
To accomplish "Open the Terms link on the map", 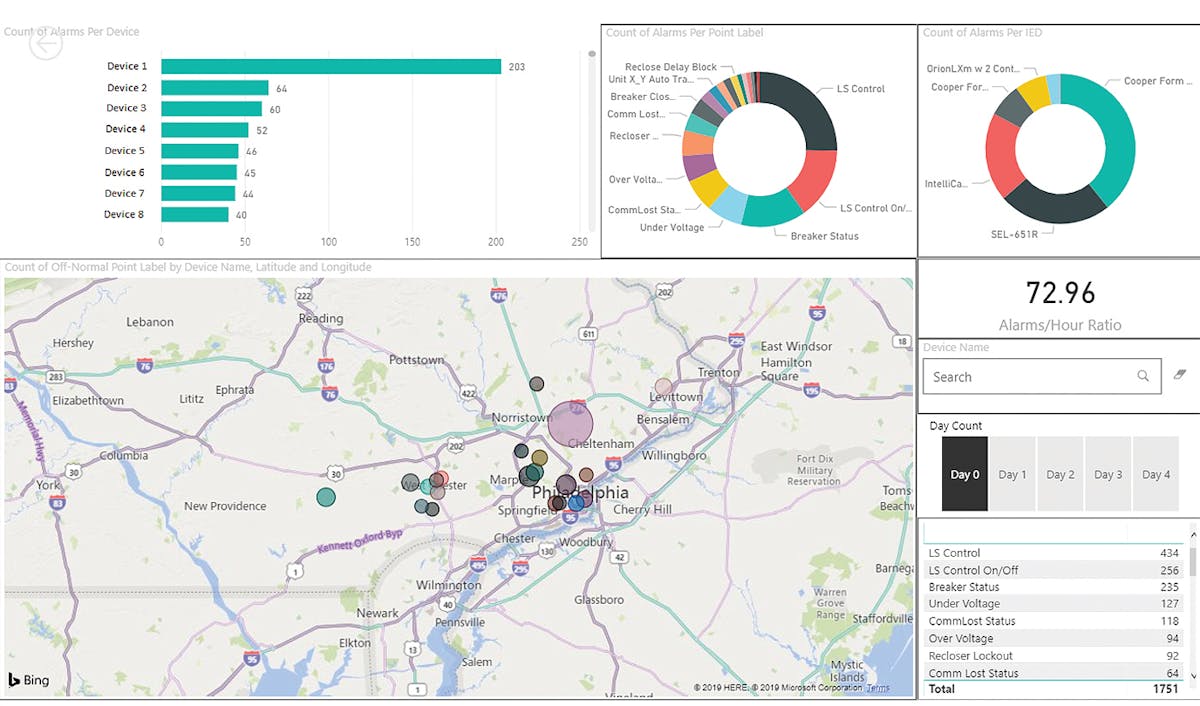I will pyautogui.click(x=878, y=688).
